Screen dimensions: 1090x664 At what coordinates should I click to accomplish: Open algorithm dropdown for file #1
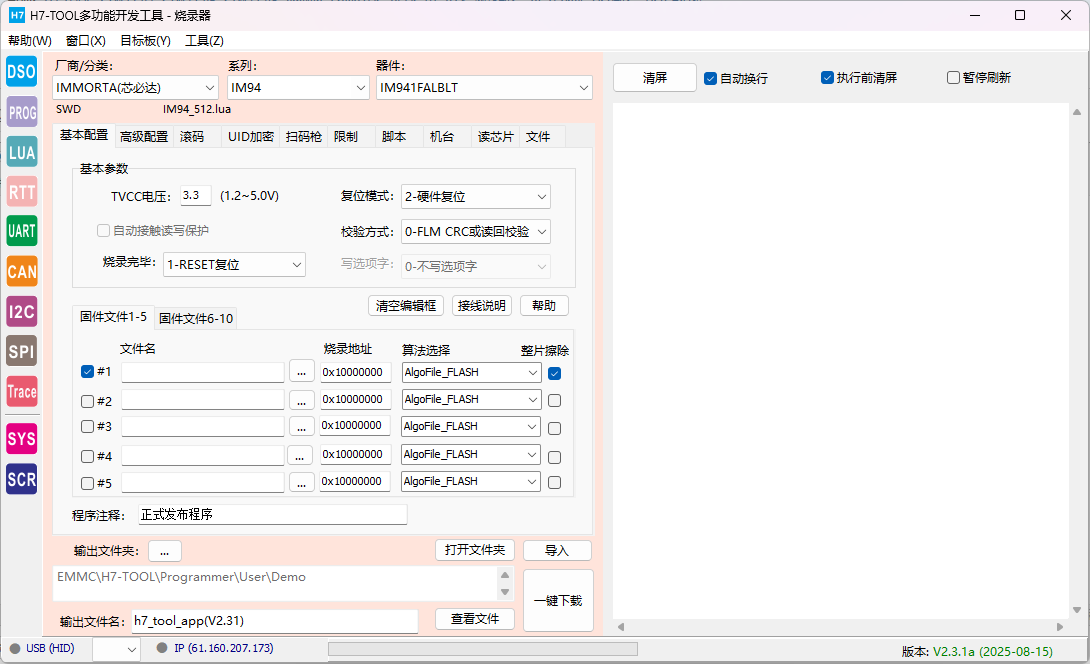pyautogui.click(x=471, y=372)
